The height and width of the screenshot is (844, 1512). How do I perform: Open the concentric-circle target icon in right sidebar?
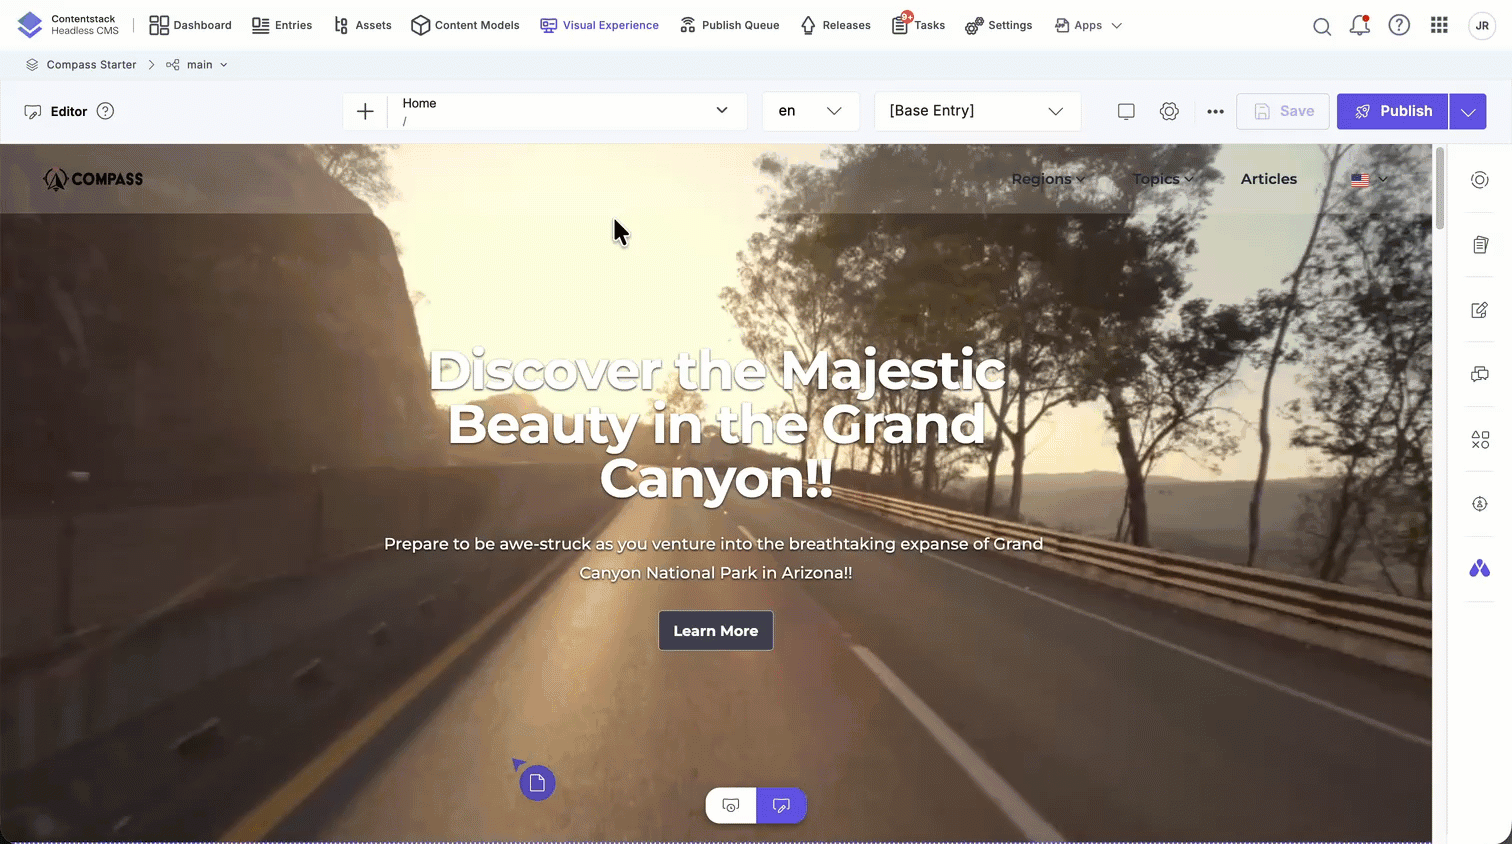coord(1480,180)
